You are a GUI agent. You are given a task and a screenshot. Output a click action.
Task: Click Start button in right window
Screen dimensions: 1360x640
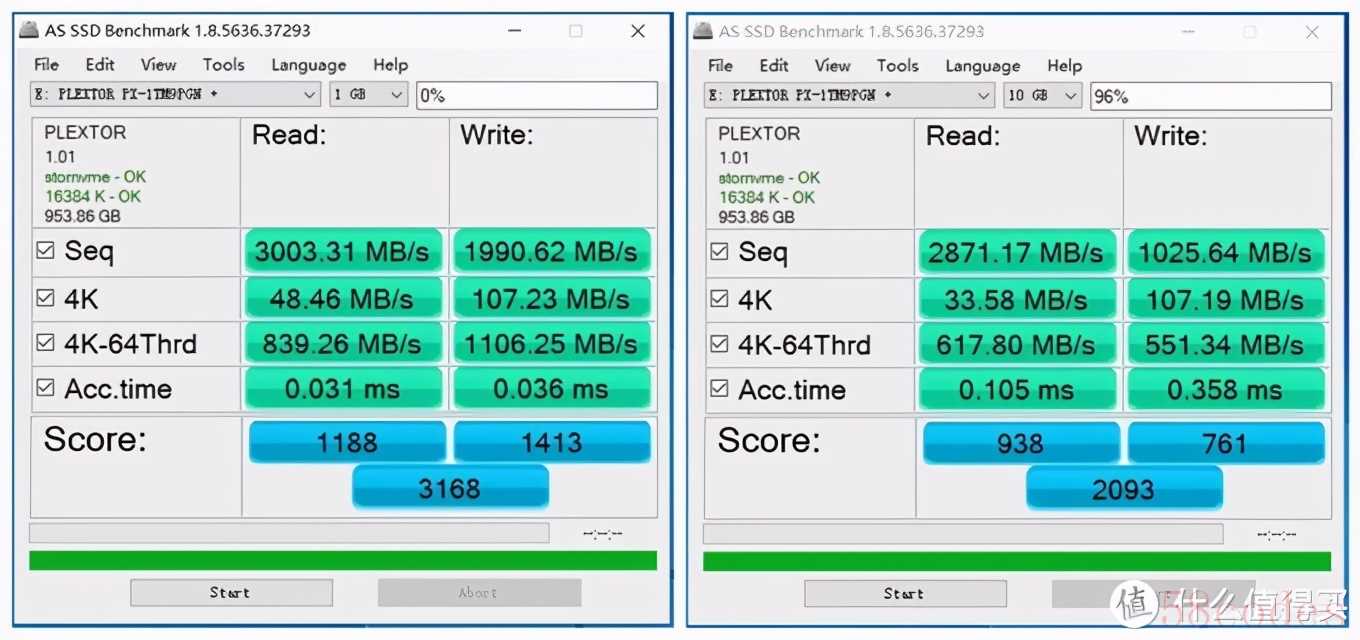tap(905, 593)
